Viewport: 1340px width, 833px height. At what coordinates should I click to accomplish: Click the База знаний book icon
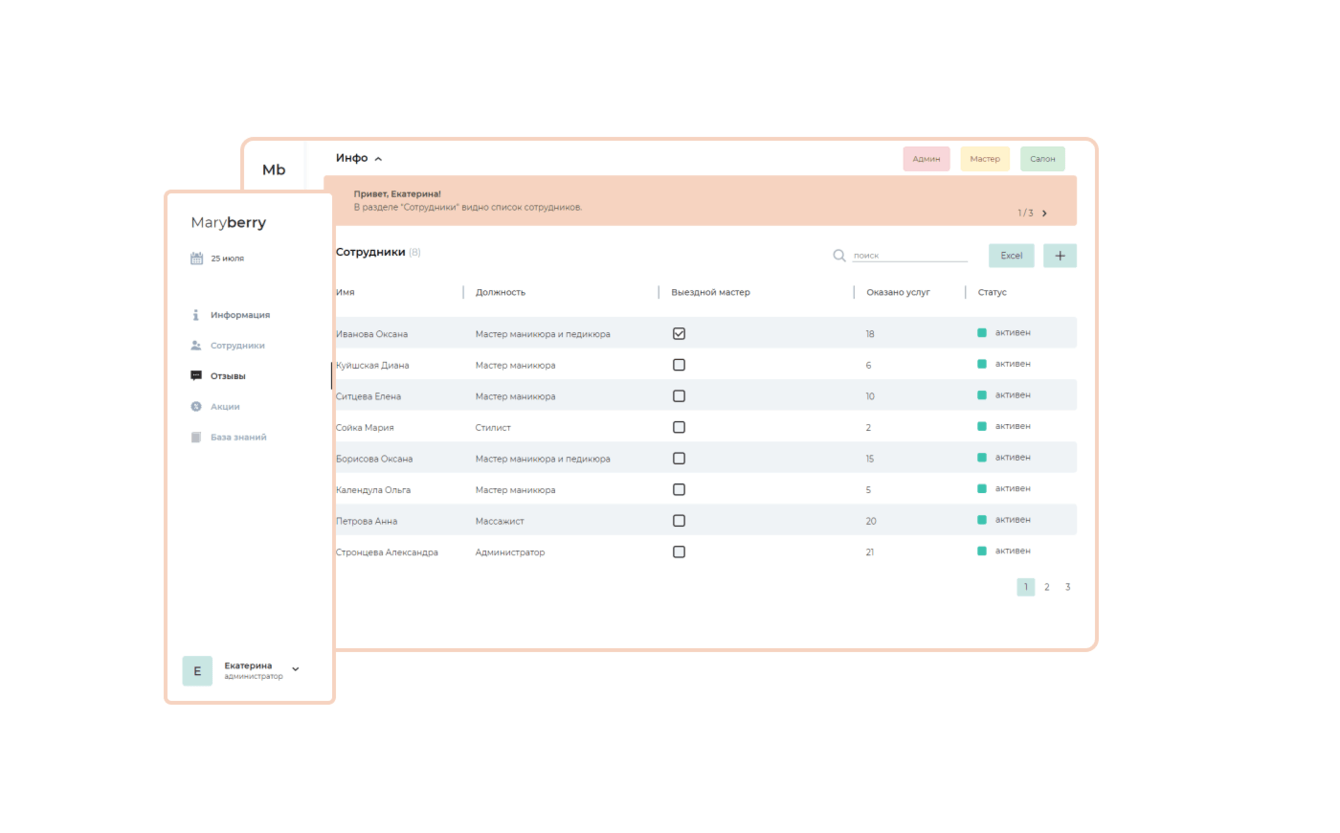196,437
